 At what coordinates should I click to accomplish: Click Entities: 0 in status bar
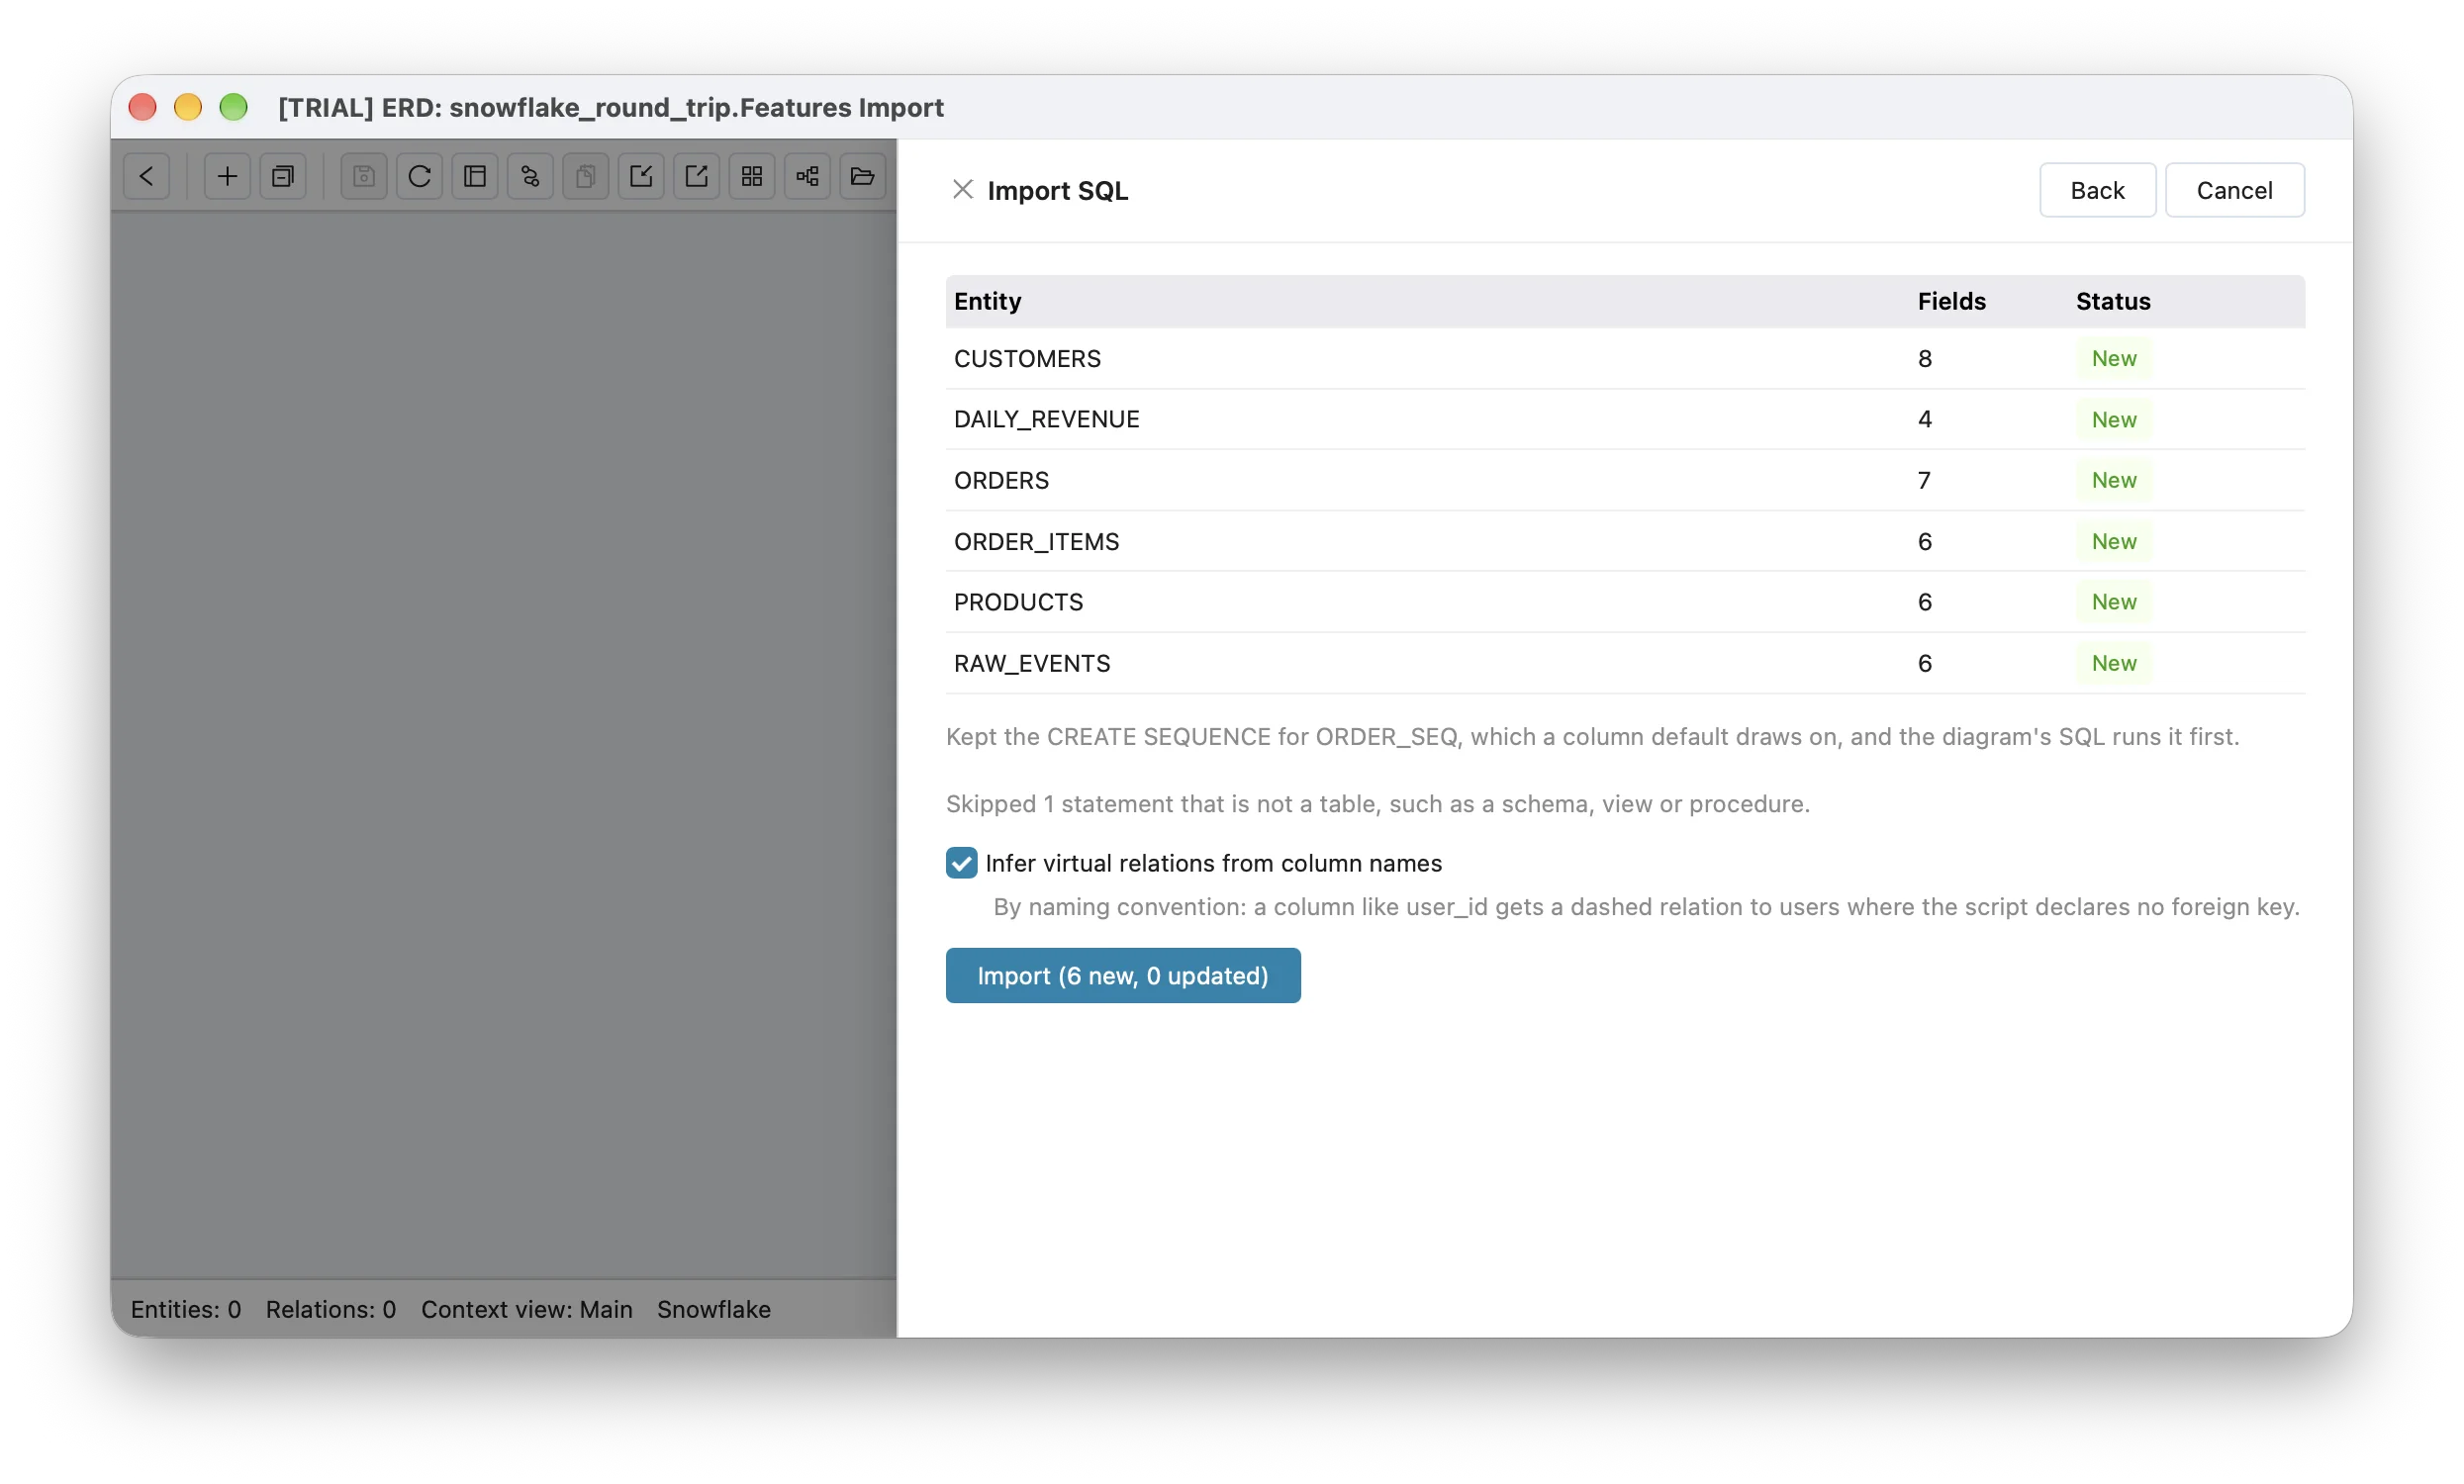(x=186, y=1310)
